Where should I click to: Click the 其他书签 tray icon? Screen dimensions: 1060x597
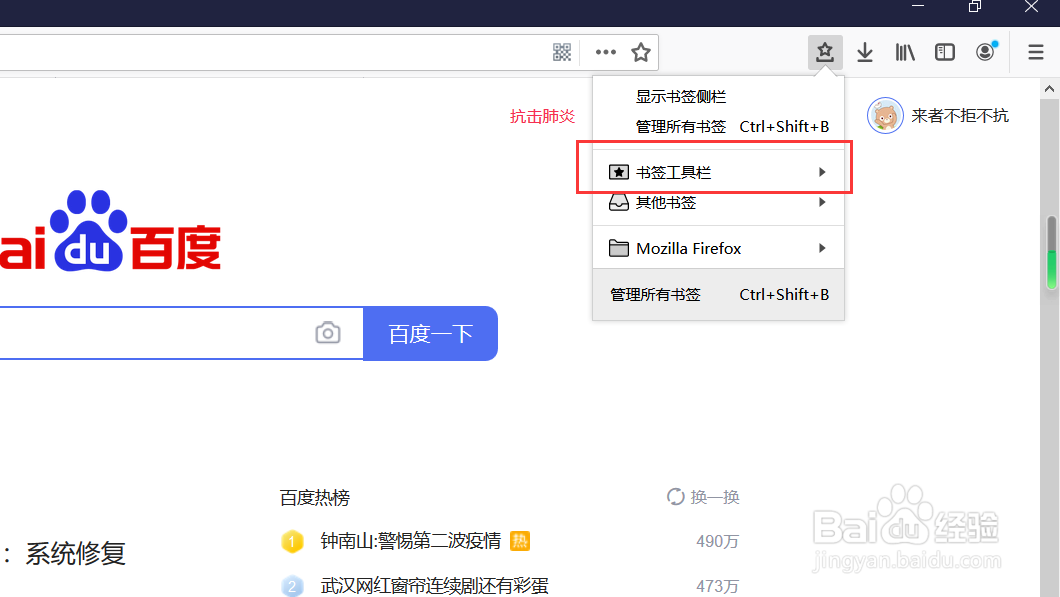619,202
